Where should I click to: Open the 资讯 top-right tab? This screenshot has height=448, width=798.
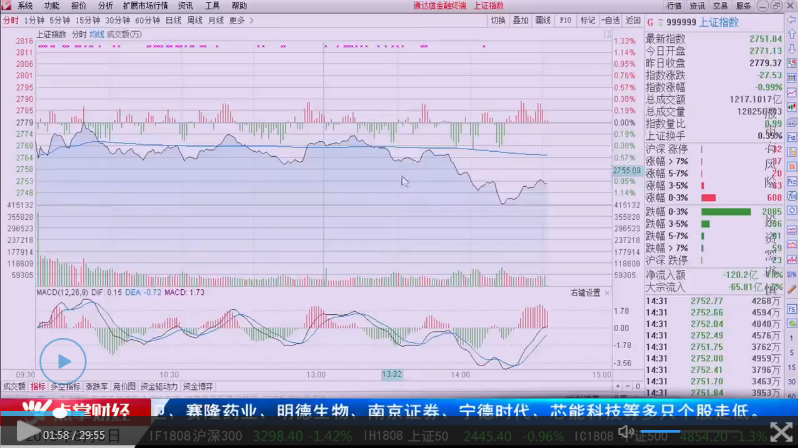(x=697, y=6)
